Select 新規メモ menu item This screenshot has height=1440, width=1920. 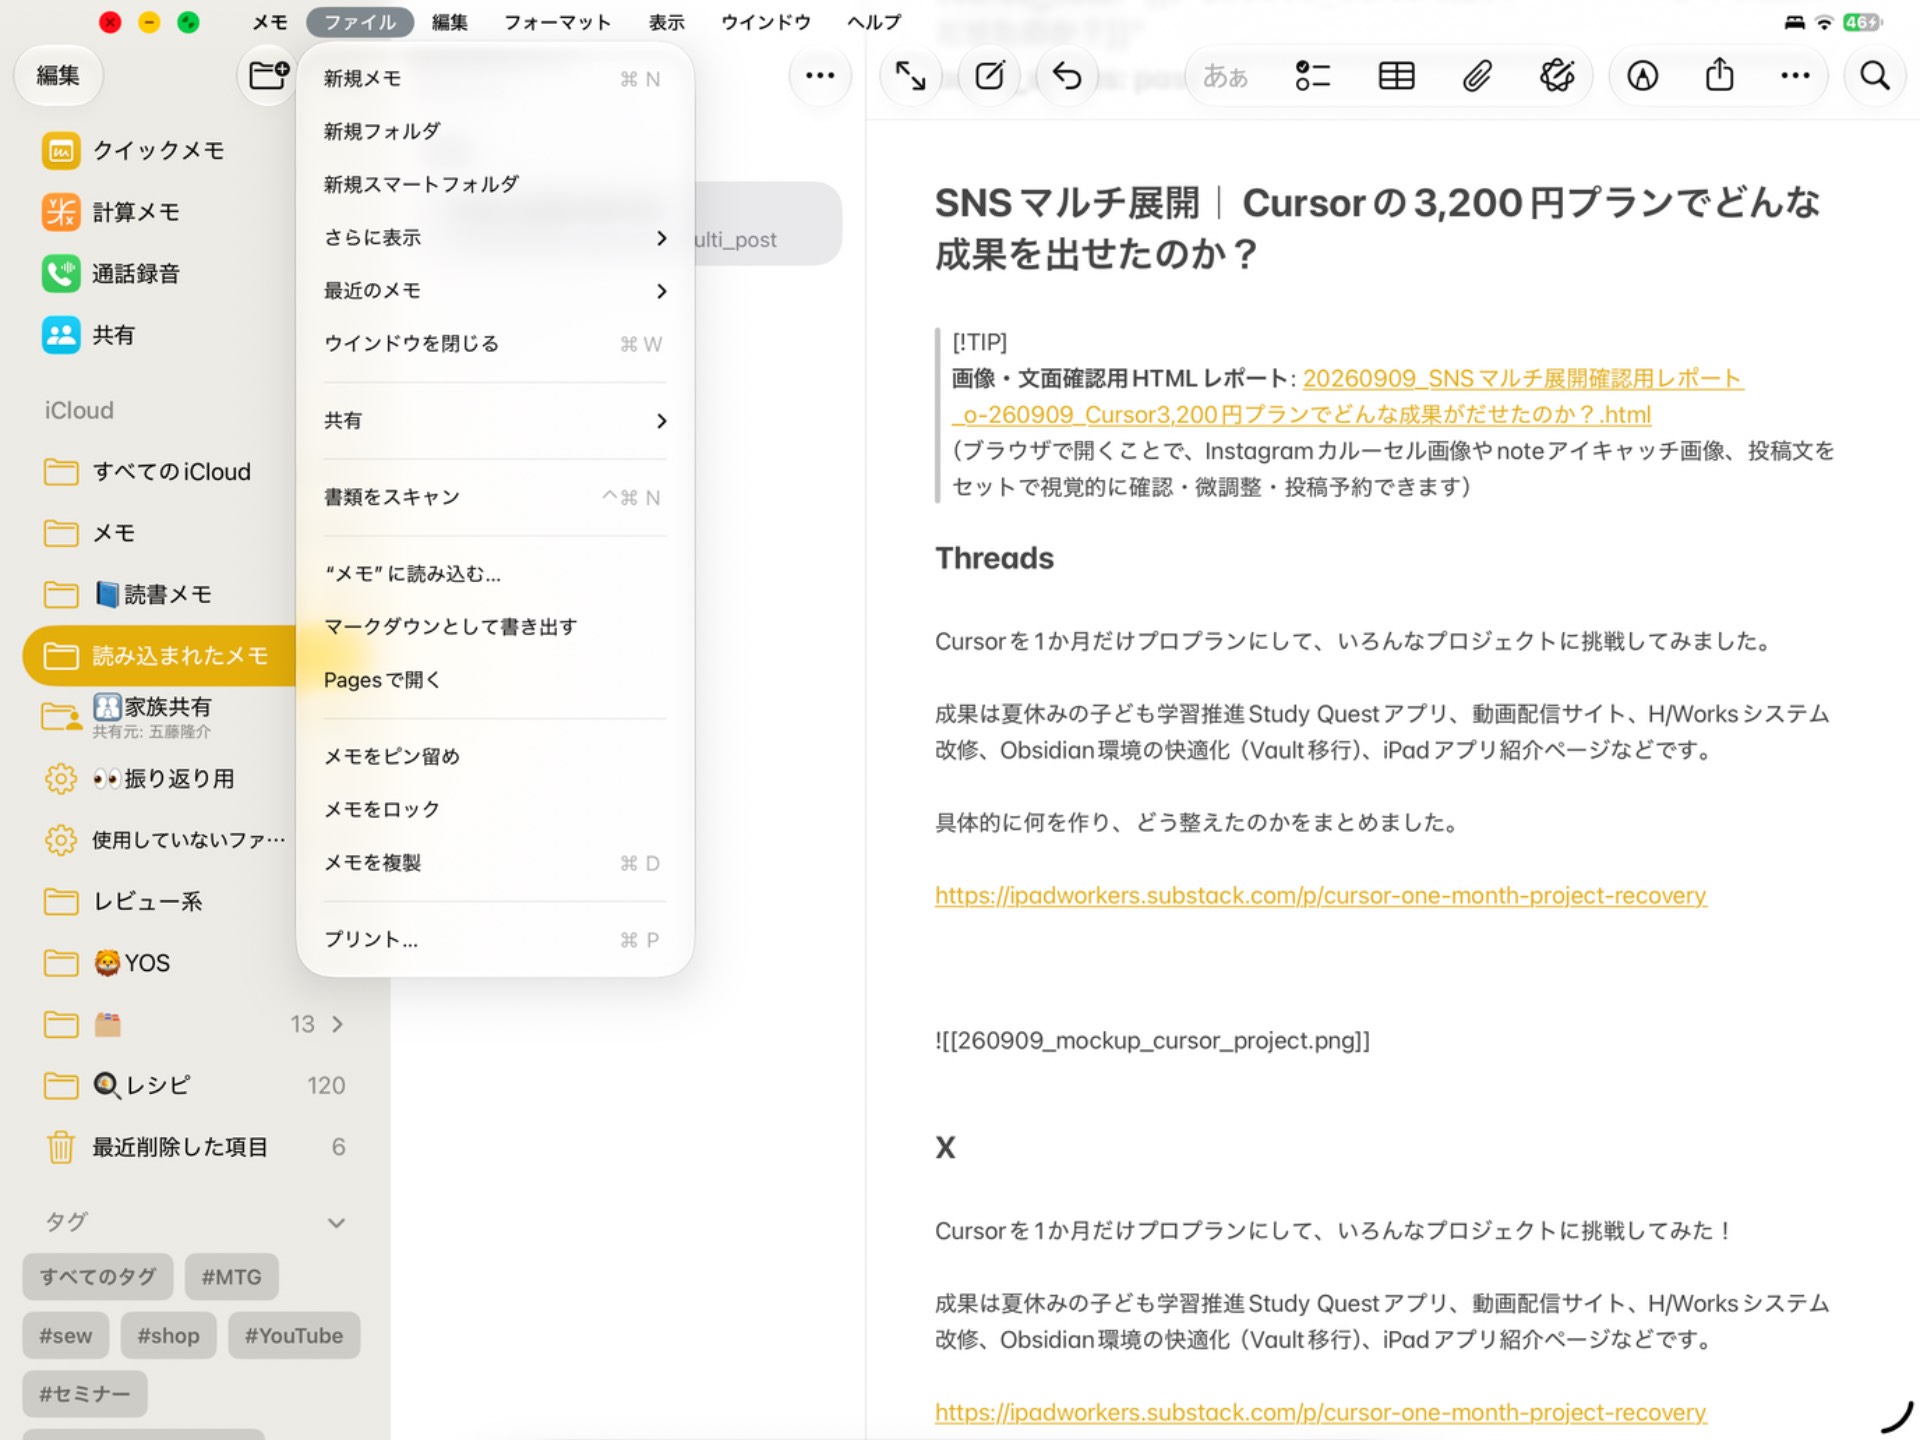[x=495, y=79]
